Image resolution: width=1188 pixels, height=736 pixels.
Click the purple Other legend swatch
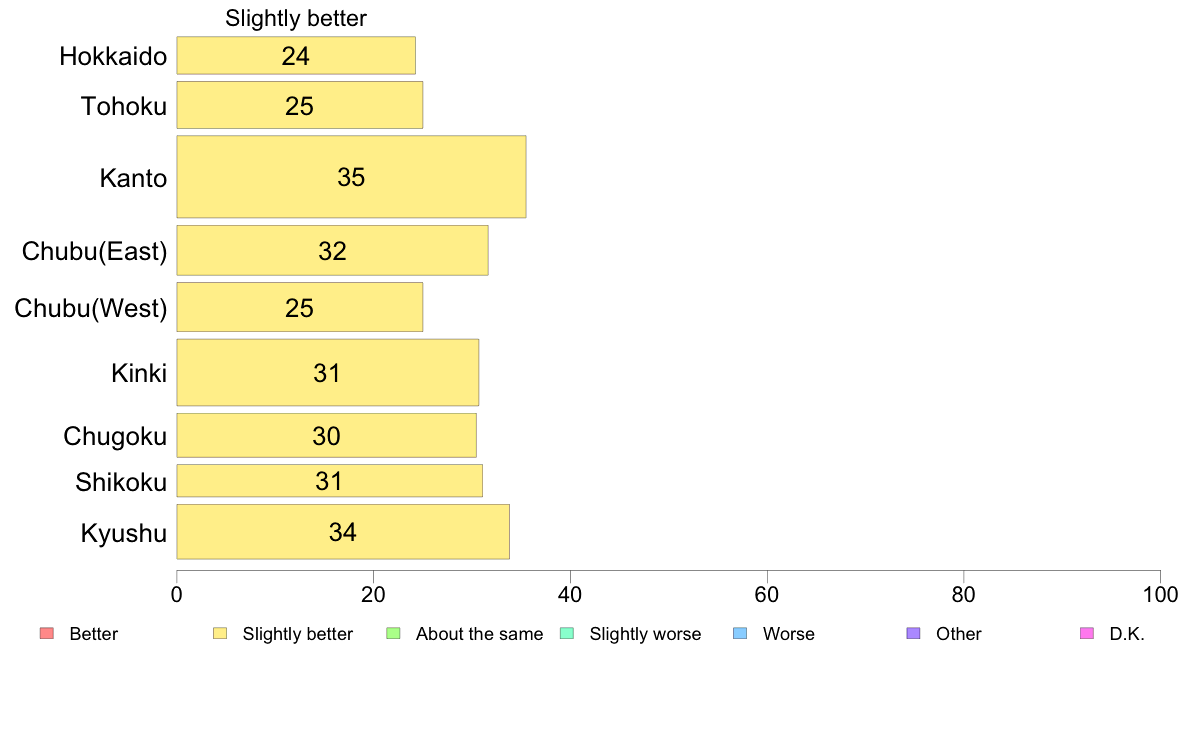914,633
